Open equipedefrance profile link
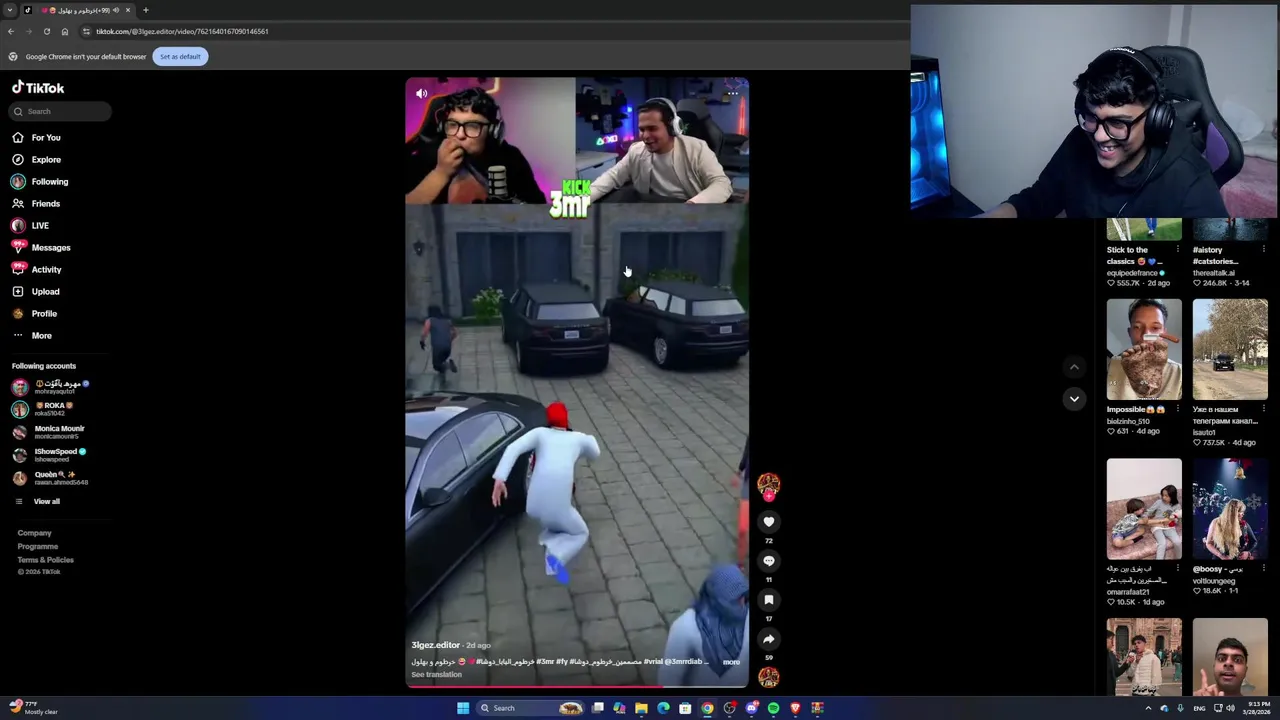Screen dimensions: 1280x720 pos(1133,273)
